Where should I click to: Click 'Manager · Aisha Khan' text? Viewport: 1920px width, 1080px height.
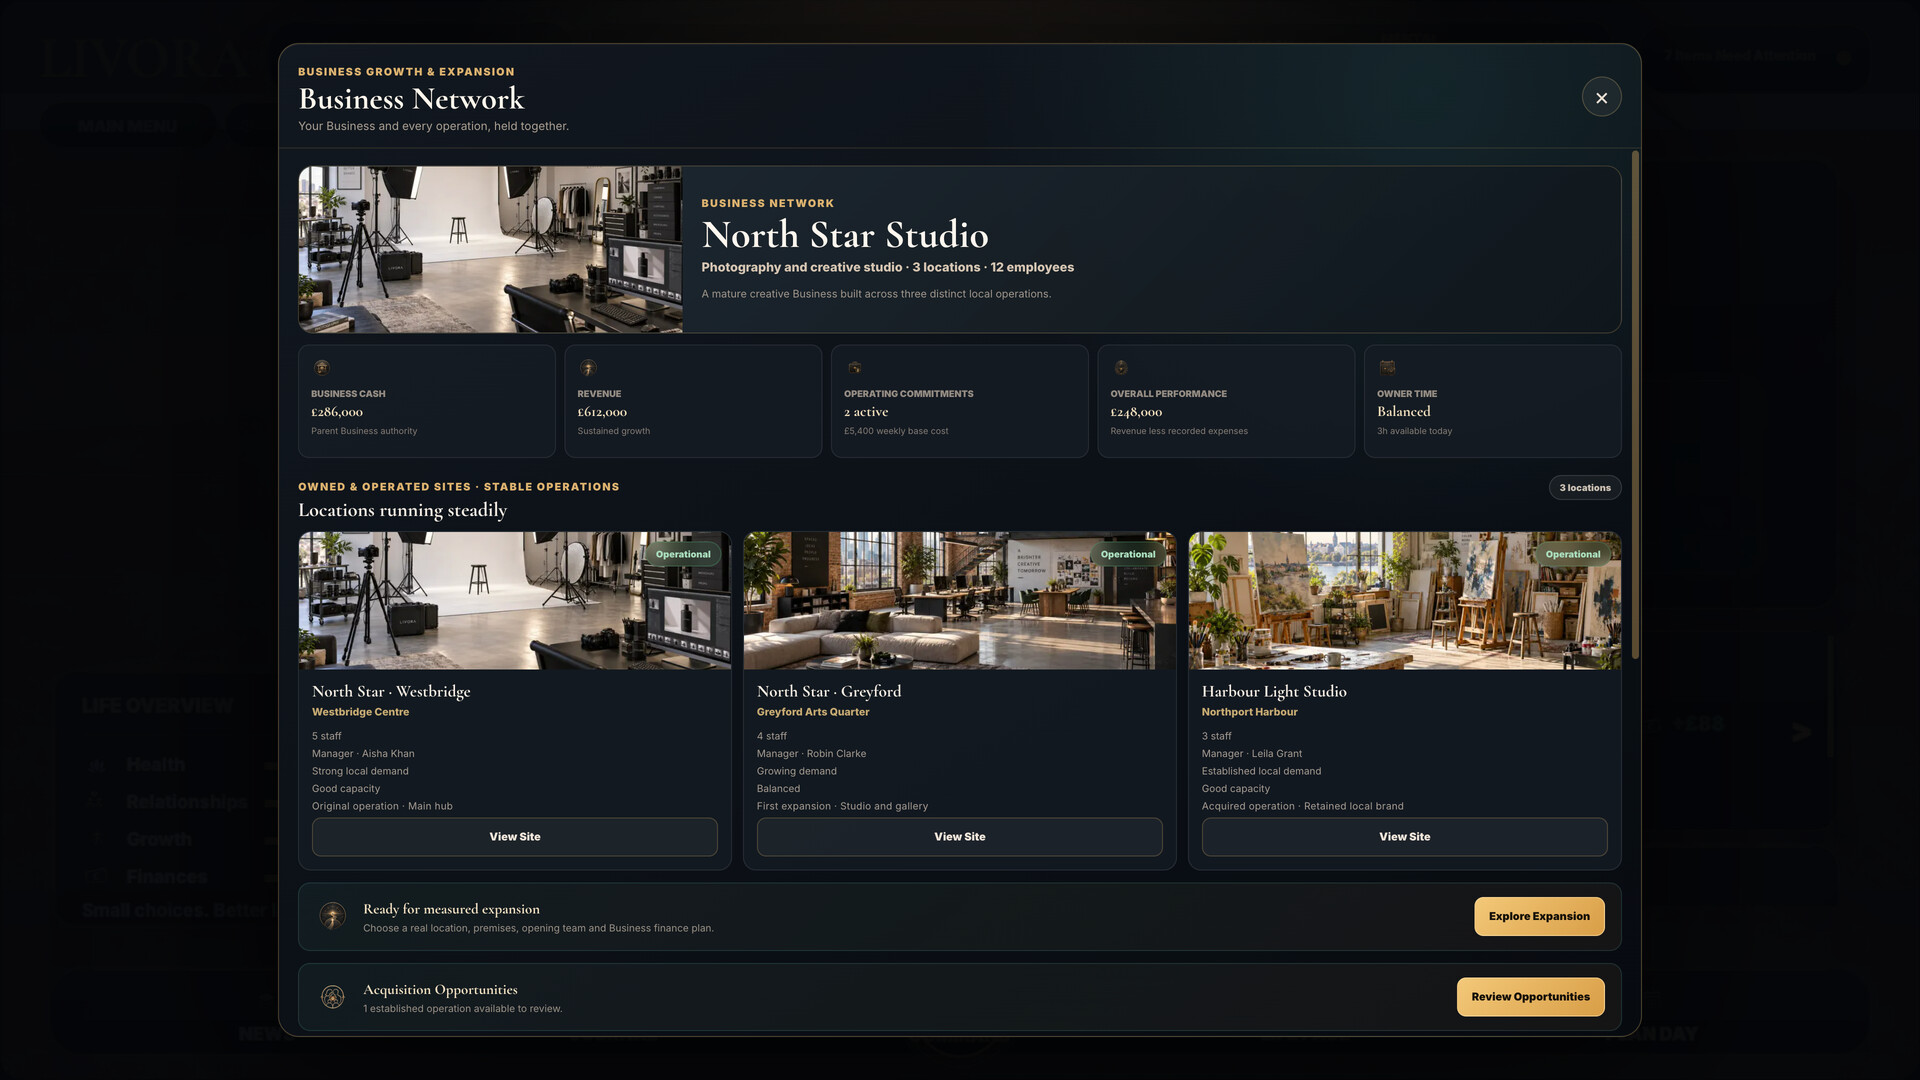(x=363, y=754)
